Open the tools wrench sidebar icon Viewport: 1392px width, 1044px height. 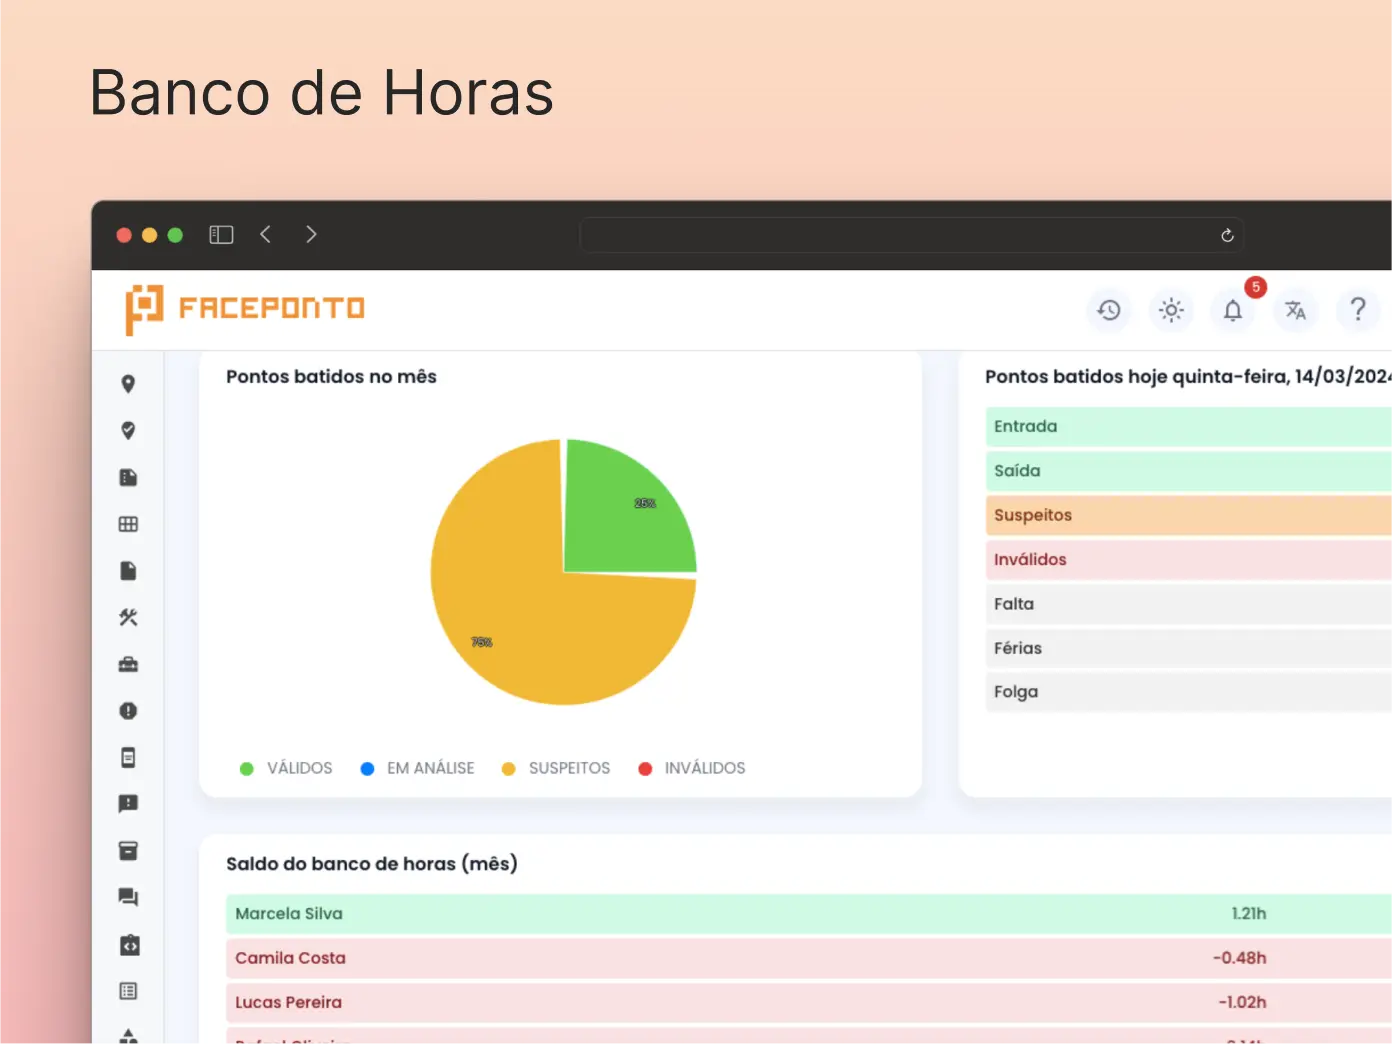tap(128, 618)
